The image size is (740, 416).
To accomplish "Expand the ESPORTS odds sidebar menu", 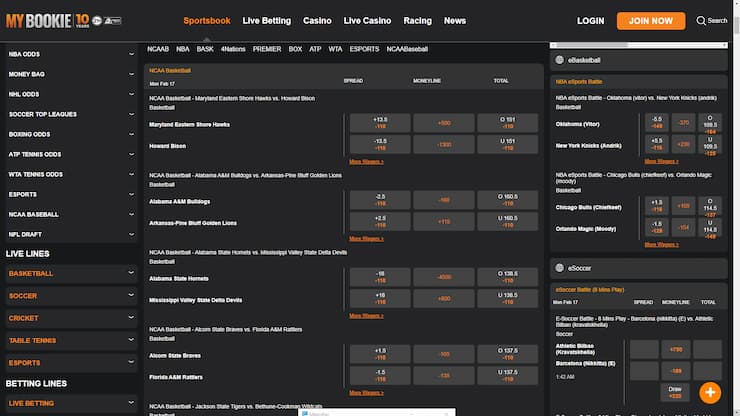I will coord(71,195).
